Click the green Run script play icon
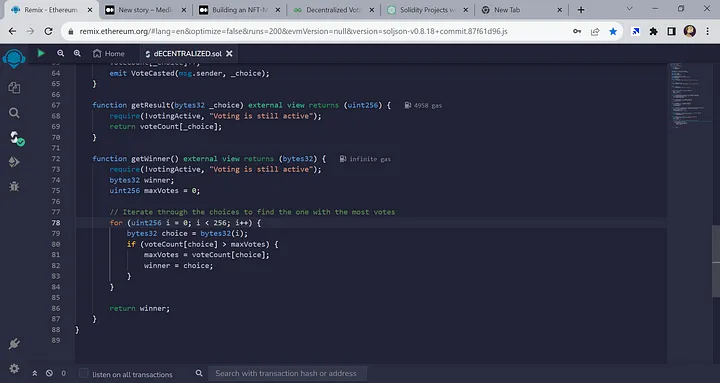 (x=41, y=53)
